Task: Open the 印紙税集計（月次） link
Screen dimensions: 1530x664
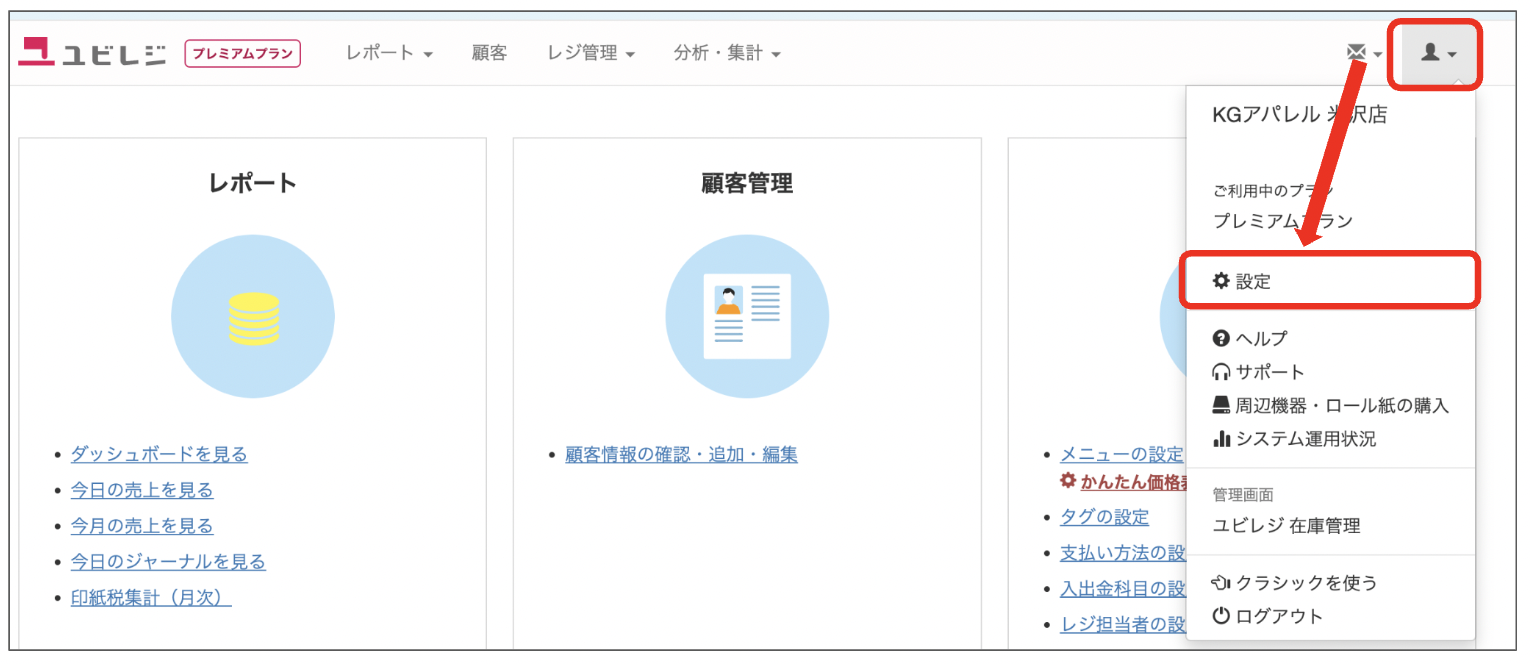Action: pos(151,598)
